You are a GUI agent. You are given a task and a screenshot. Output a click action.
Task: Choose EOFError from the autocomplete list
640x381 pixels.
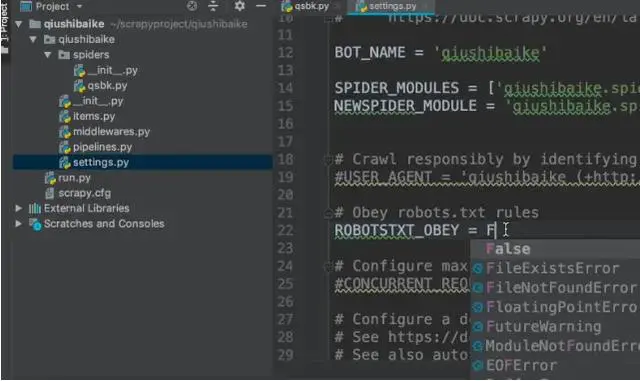coord(555,365)
